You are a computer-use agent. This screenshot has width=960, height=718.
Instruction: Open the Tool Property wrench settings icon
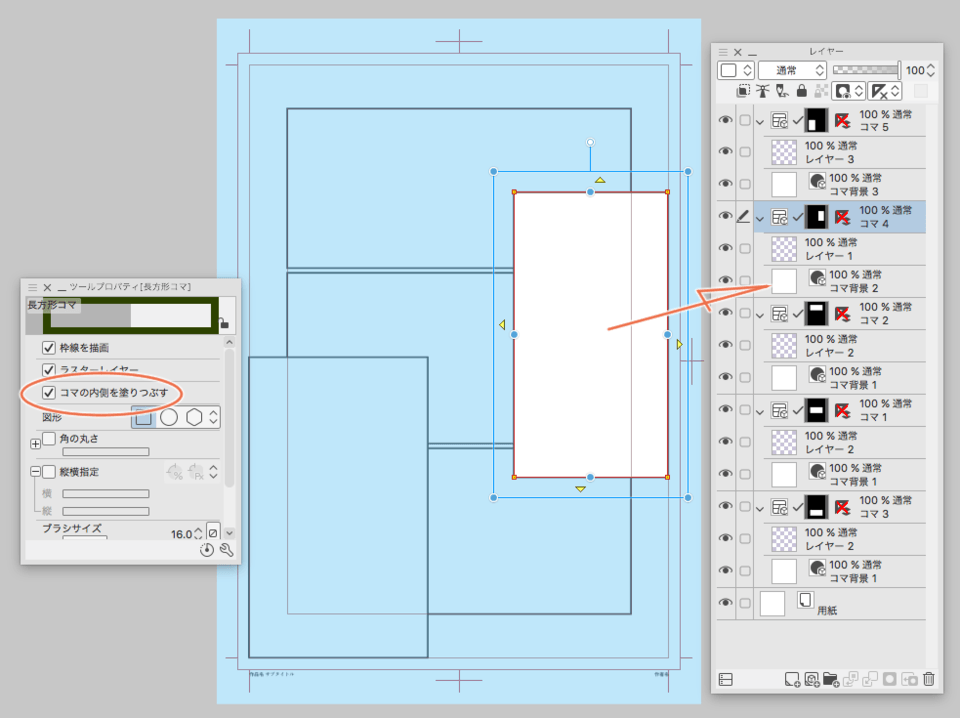226,548
